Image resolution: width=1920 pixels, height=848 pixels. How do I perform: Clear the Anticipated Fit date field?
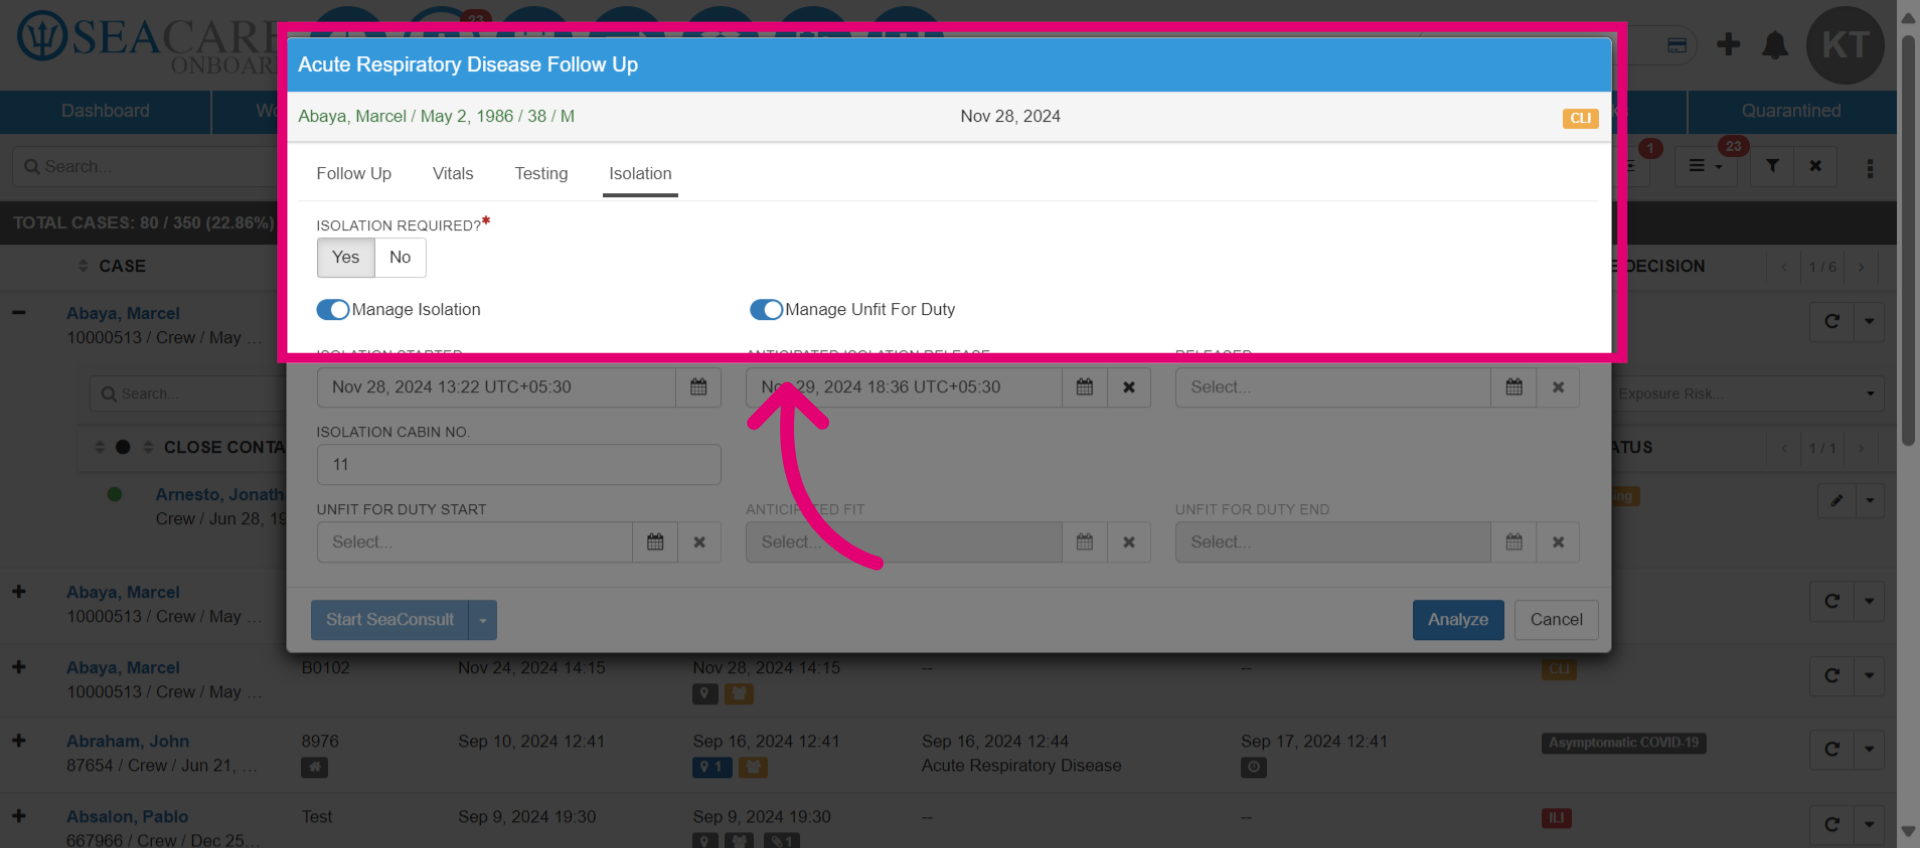click(x=1129, y=542)
